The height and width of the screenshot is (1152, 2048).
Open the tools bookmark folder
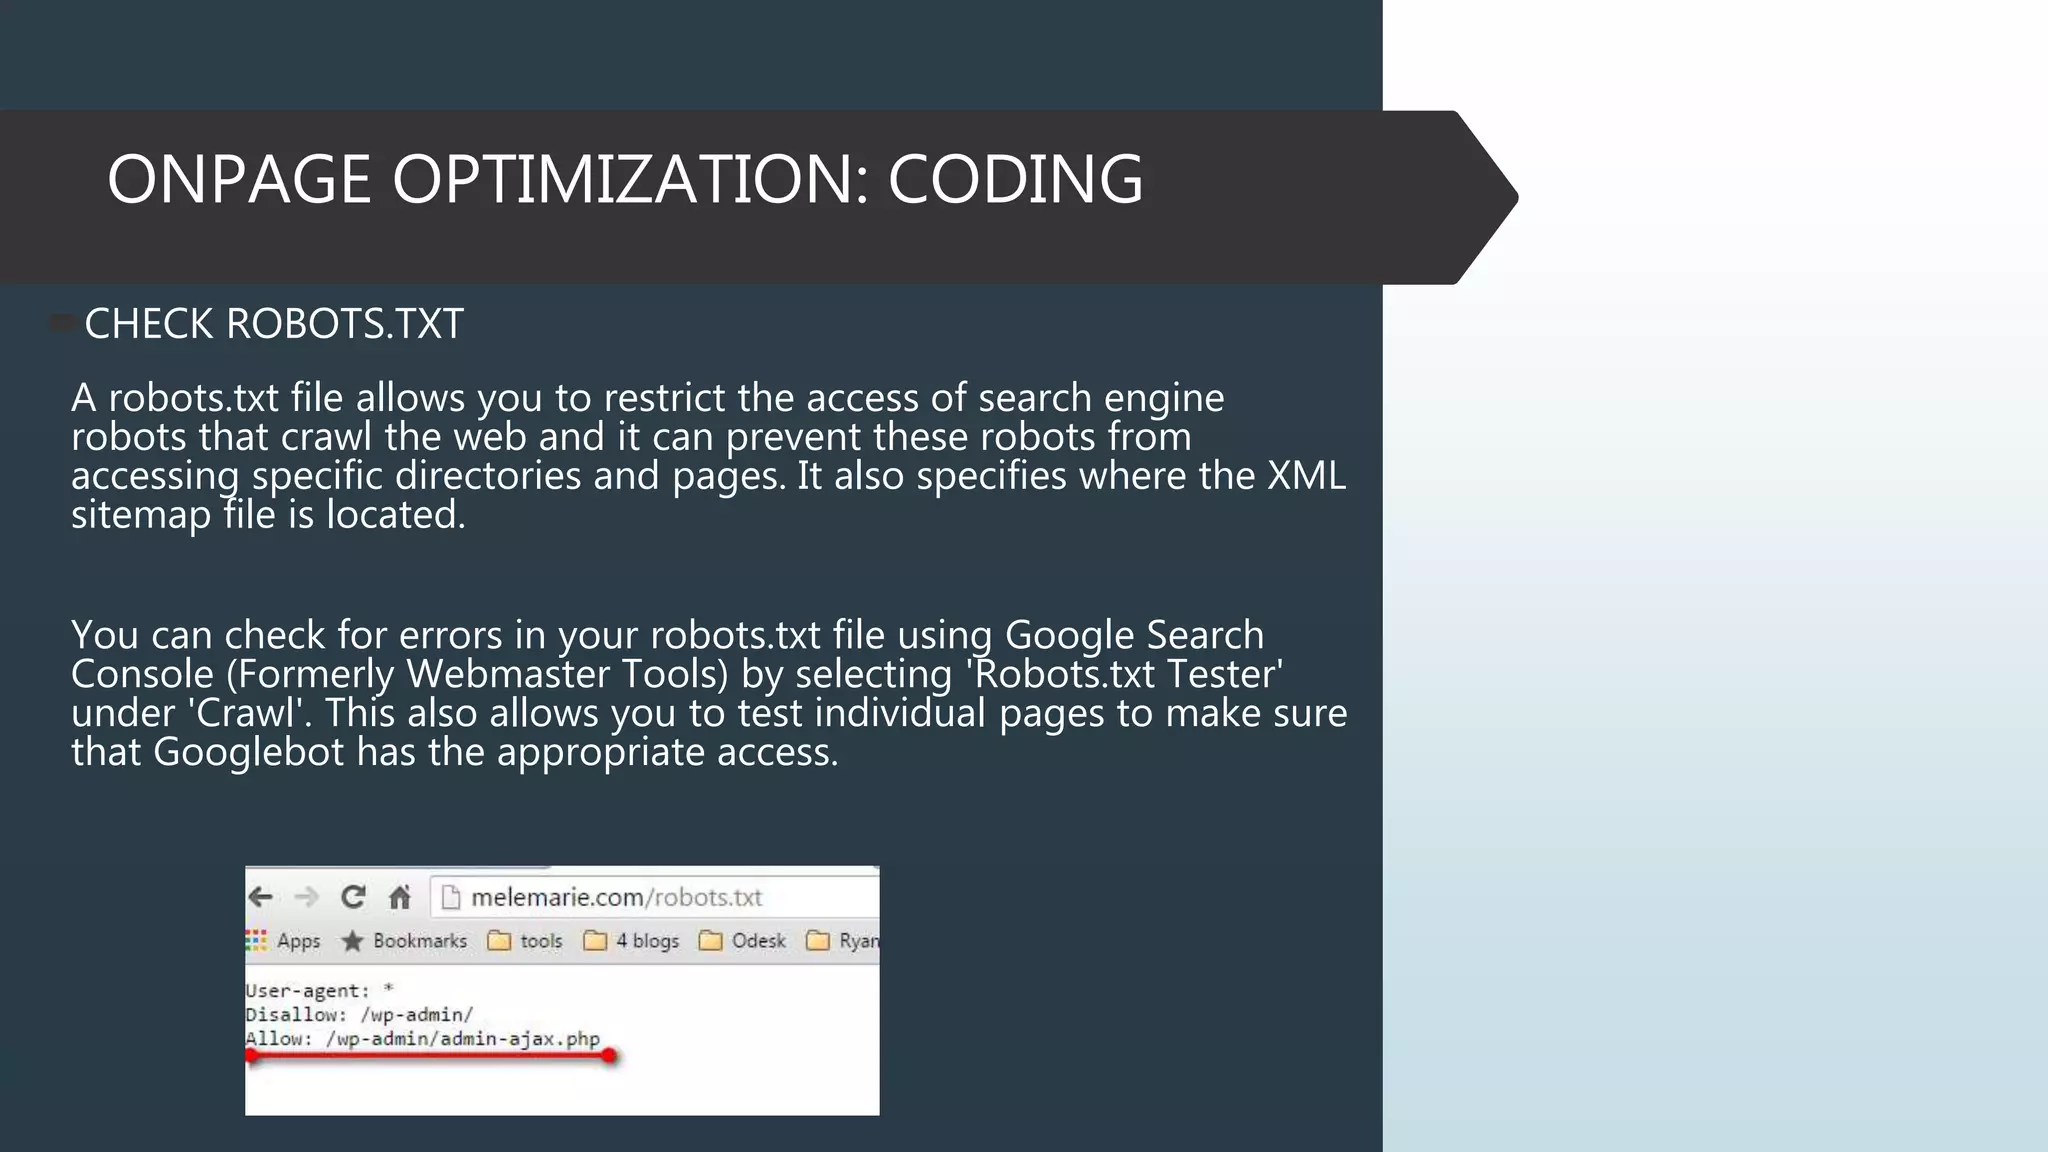tap(525, 941)
